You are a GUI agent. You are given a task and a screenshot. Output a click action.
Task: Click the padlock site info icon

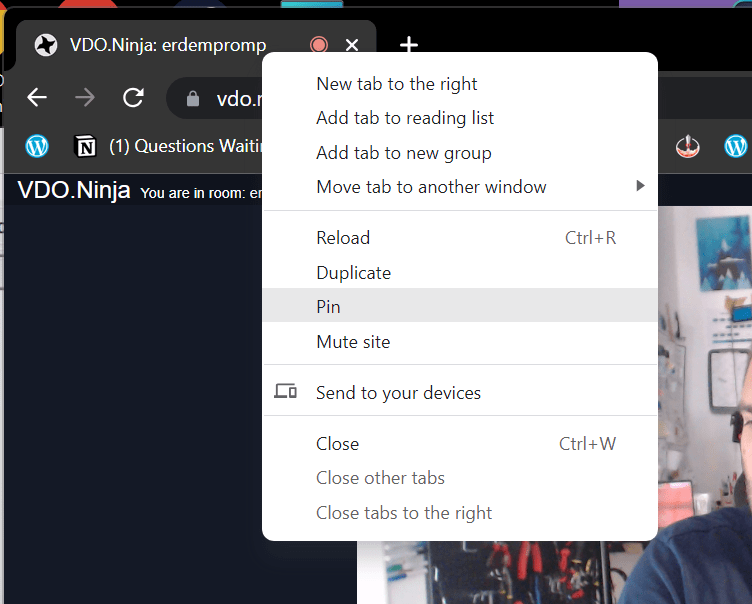pos(193,98)
